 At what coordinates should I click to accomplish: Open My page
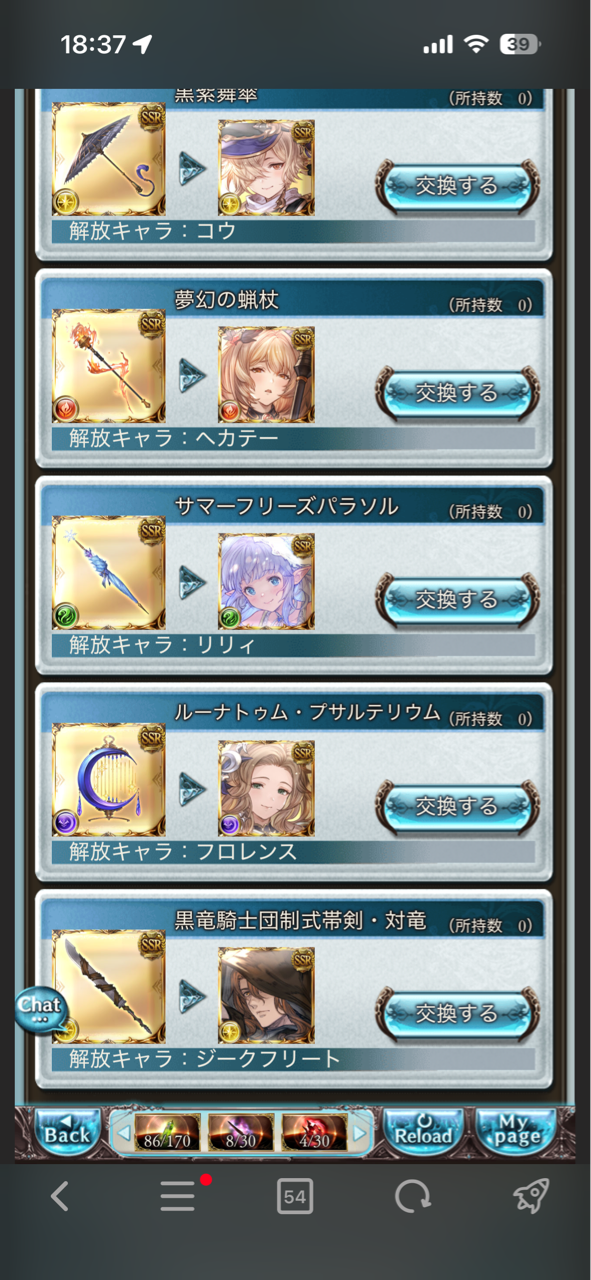(516, 1132)
